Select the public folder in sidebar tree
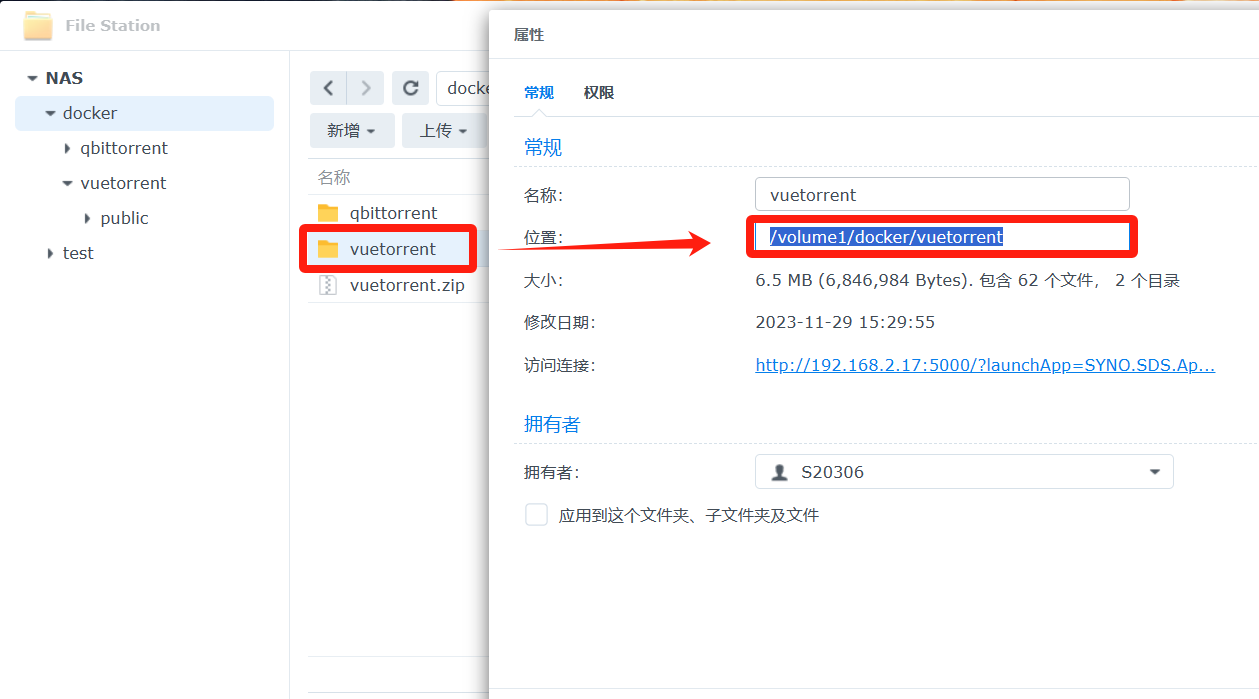Viewport: 1259px width, 699px height. click(124, 218)
